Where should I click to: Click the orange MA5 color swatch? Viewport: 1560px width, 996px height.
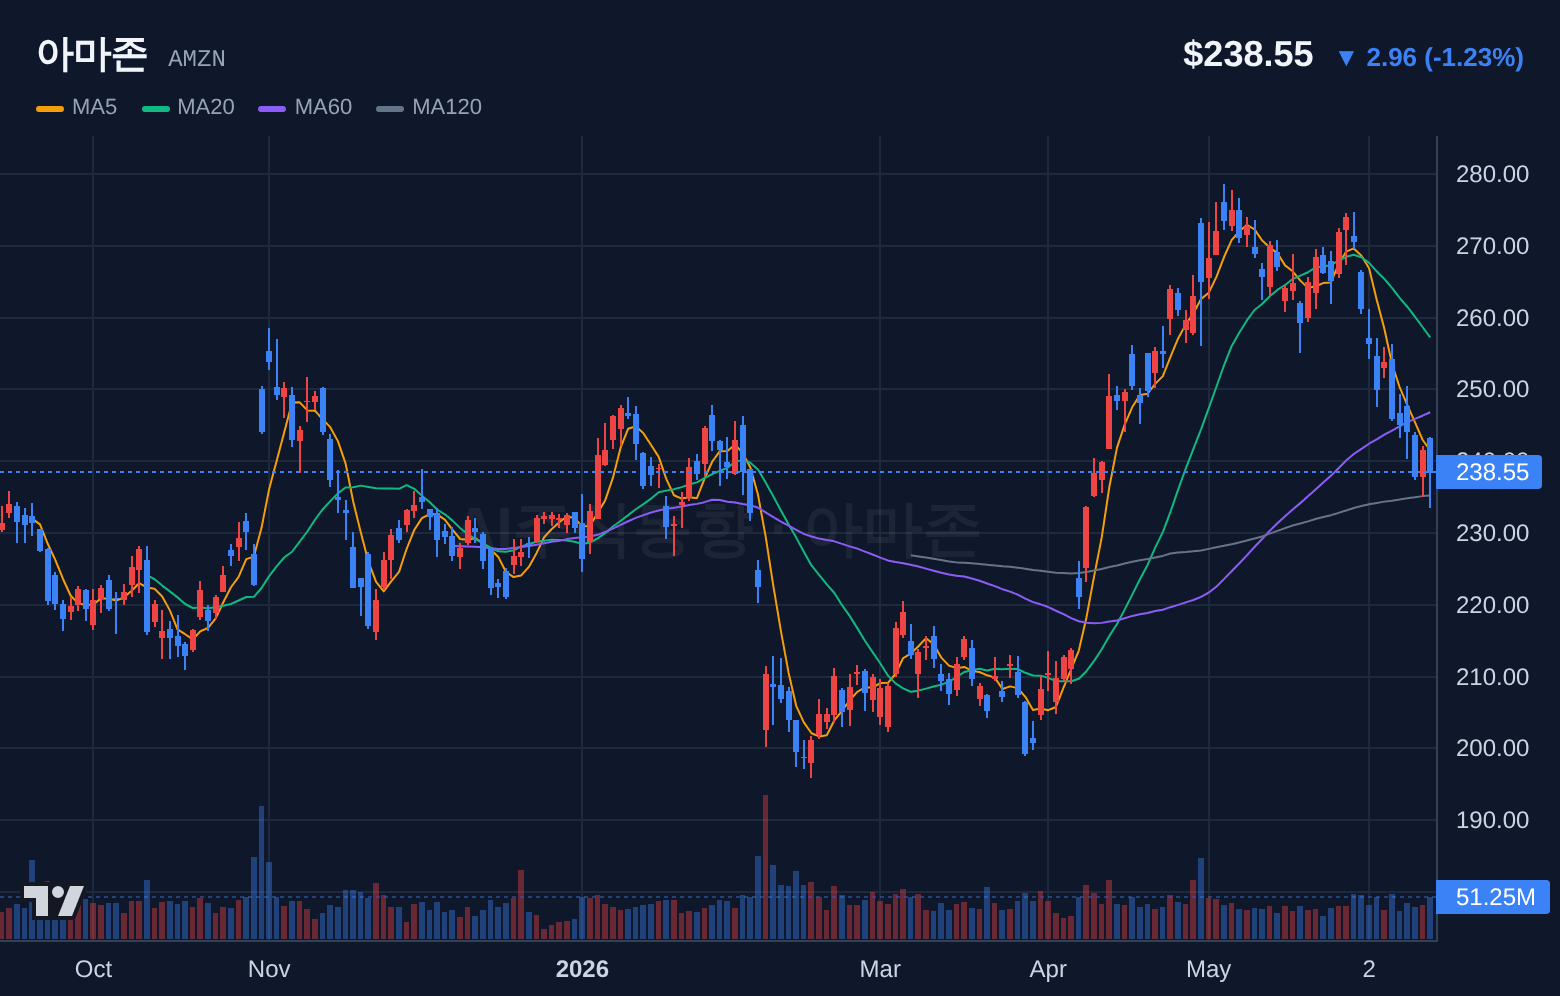(50, 108)
